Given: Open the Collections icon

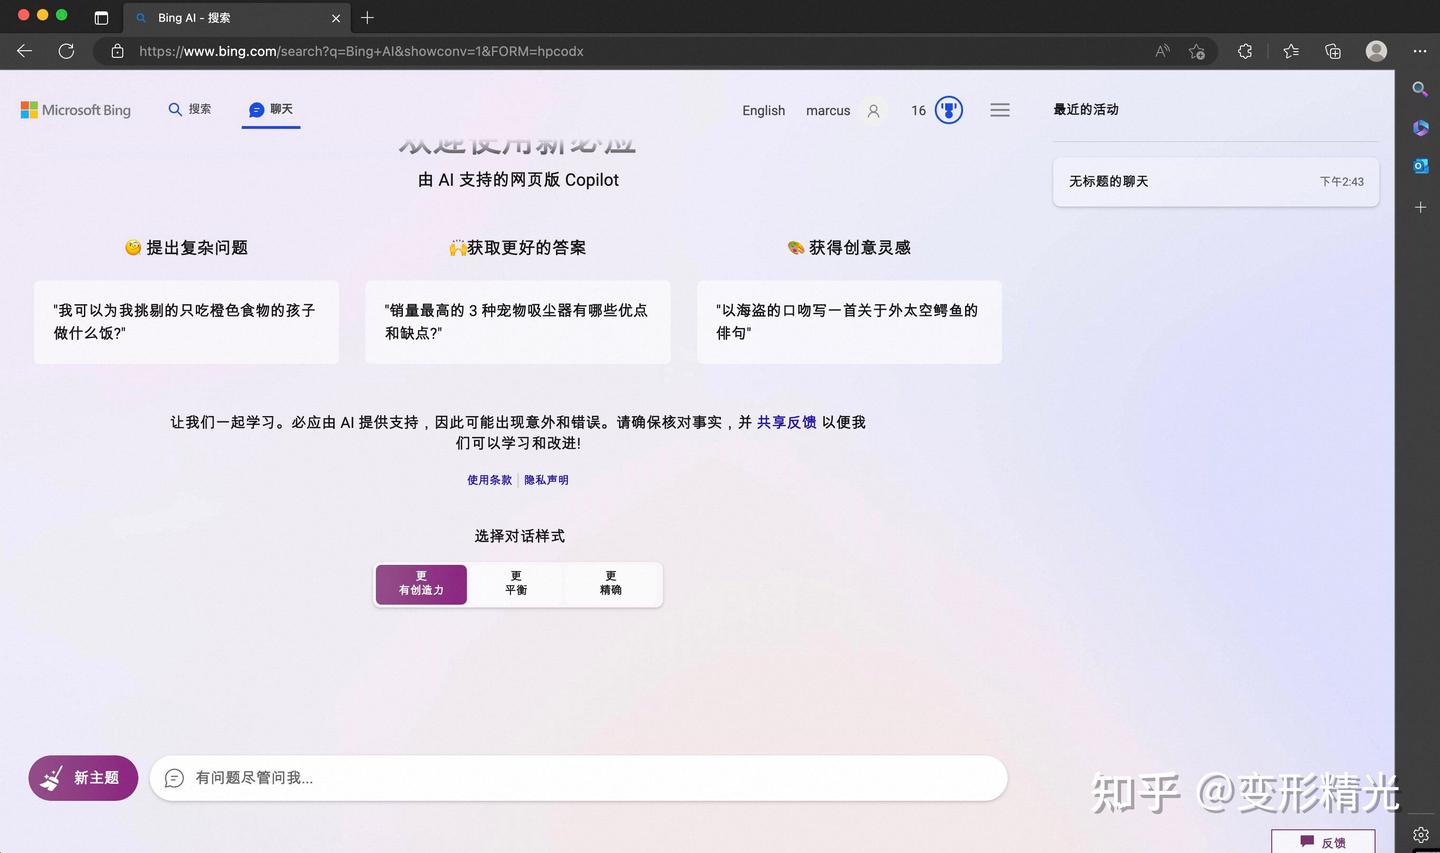Looking at the screenshot, I should tap(1333, 51).
